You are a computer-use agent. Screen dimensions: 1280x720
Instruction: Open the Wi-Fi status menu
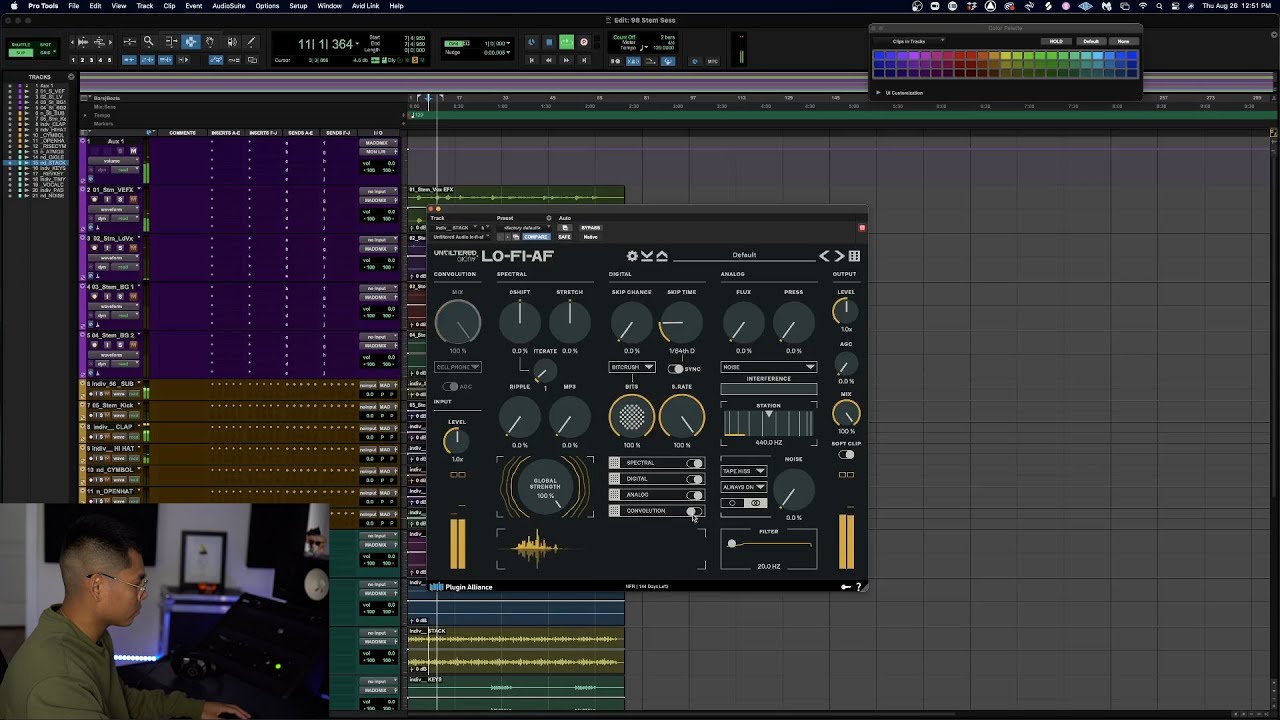1143,6
